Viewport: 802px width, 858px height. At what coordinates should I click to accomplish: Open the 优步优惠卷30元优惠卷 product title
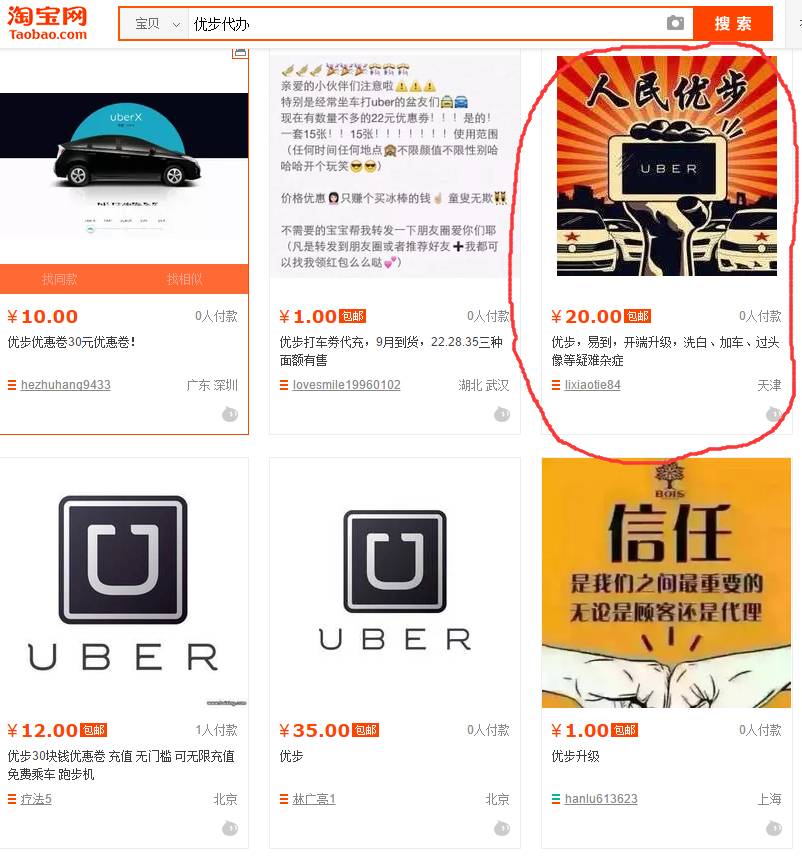click(x=72, y=343)
